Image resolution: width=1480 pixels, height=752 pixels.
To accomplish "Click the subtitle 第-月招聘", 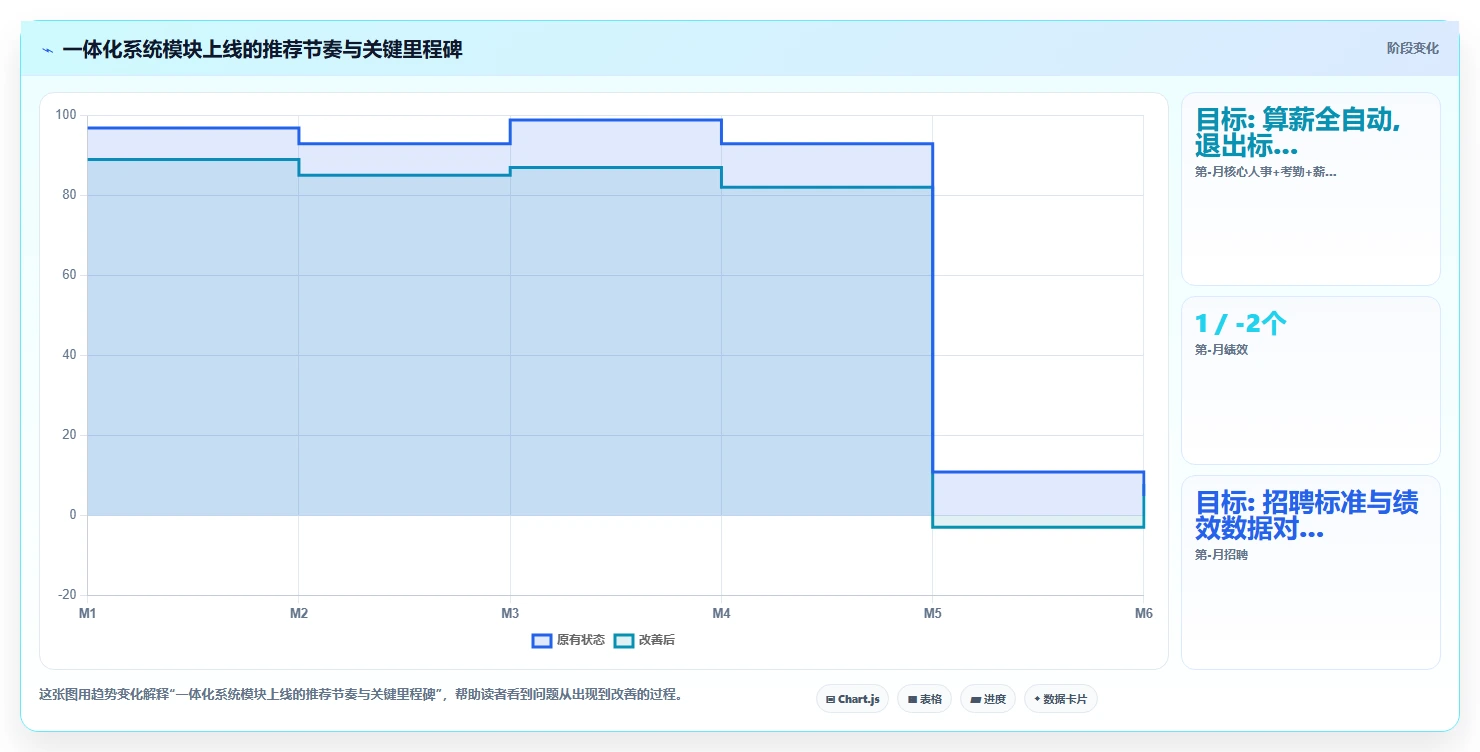I will pos(1221,554).
